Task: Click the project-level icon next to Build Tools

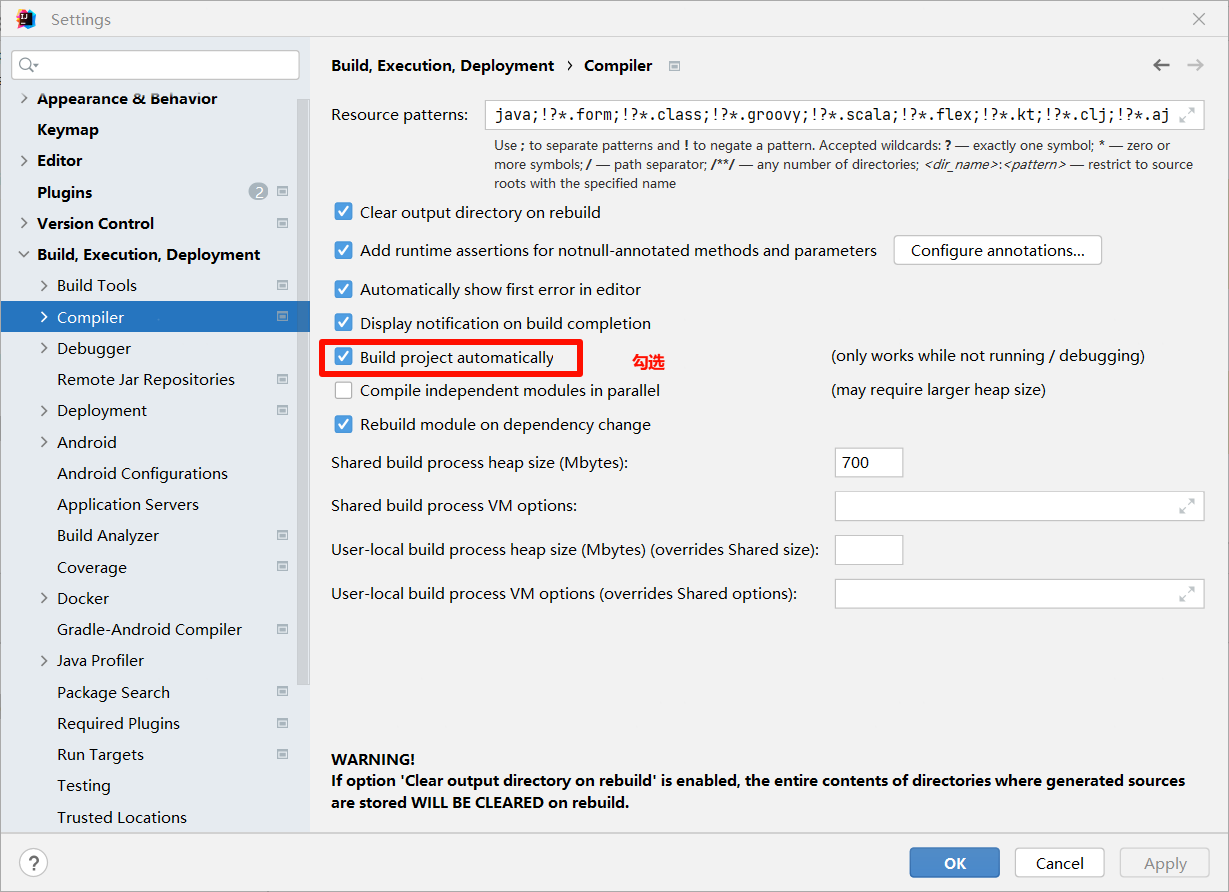Action: click(x=283, y=285)
